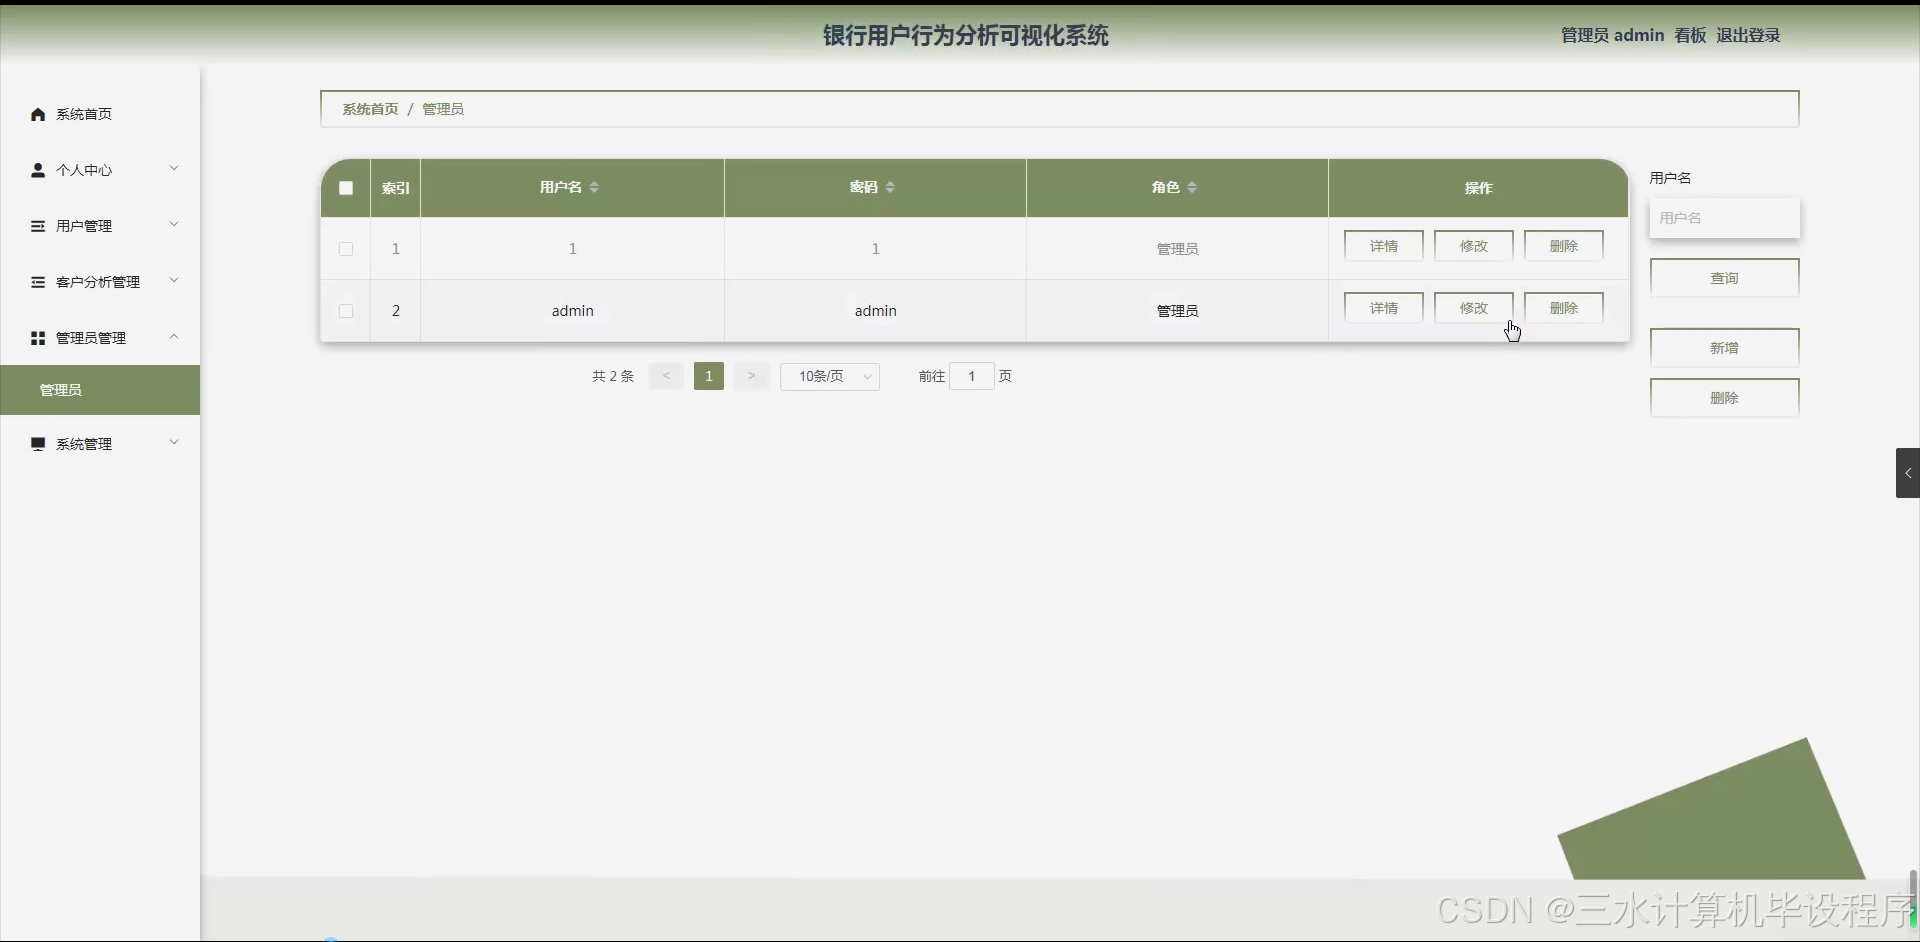
Task: Click the sort arrows on 角色 column
Action: (1192, 187)
